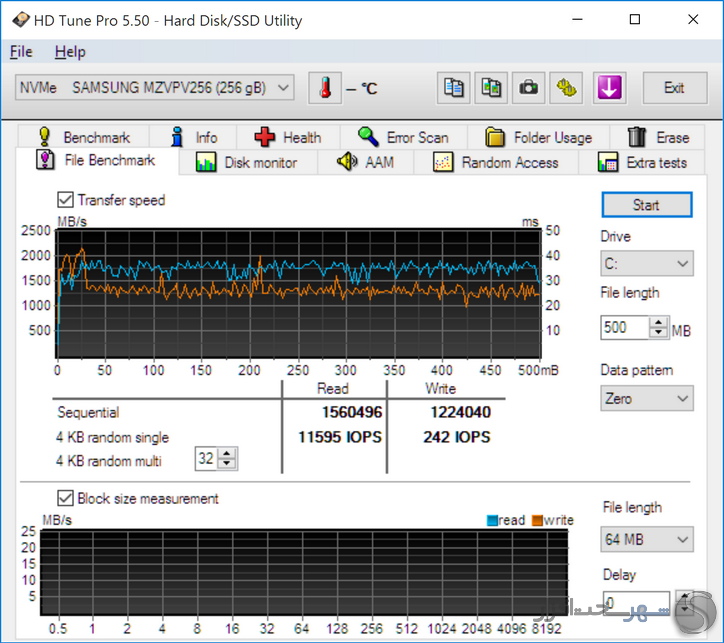
Task: Decrease the File length MB value
Action: 659,332
